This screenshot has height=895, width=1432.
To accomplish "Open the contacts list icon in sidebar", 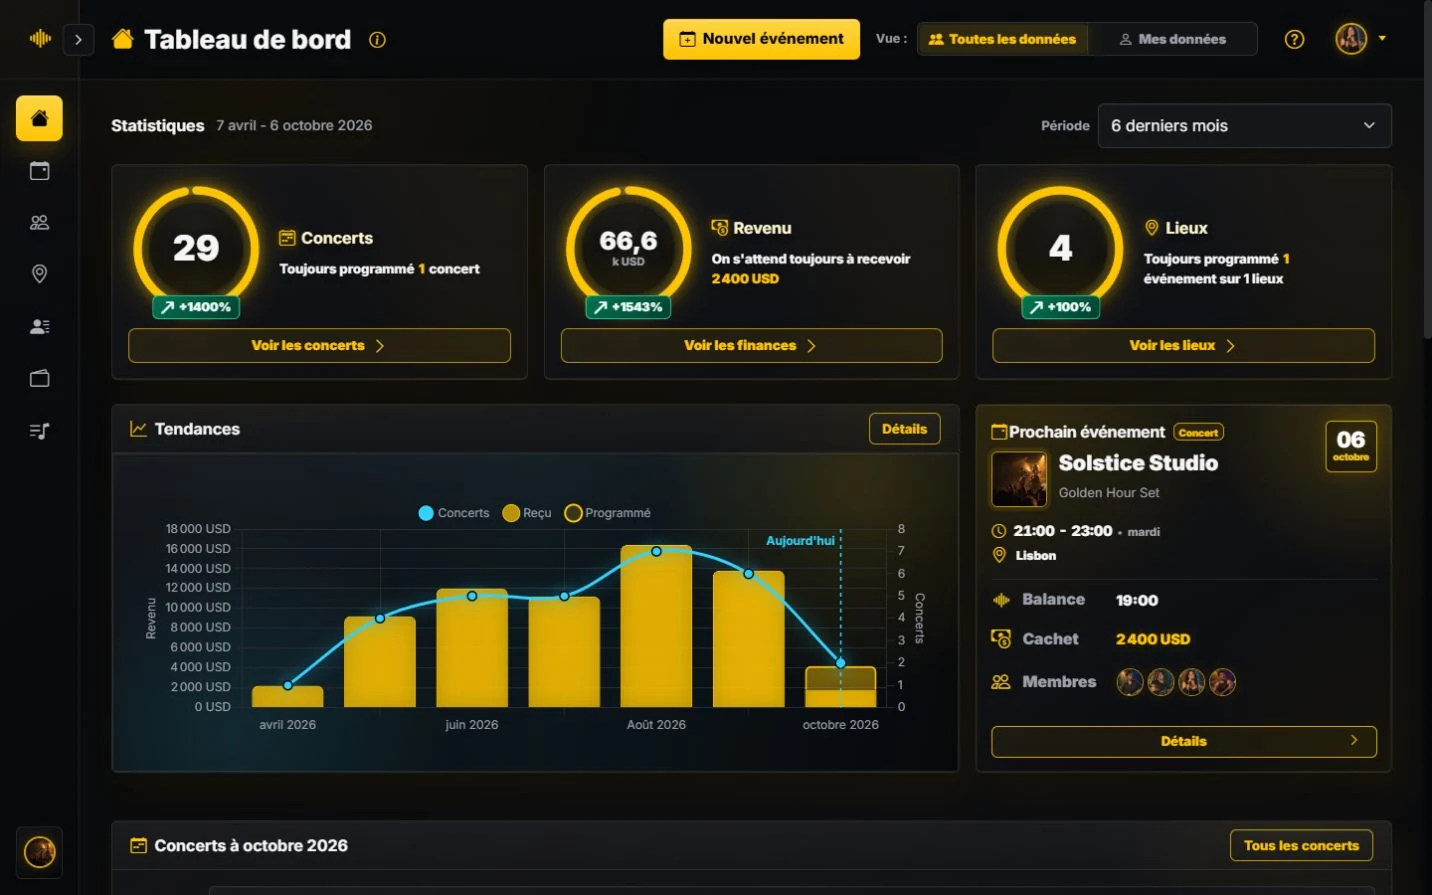I will (x=39, y=326).
